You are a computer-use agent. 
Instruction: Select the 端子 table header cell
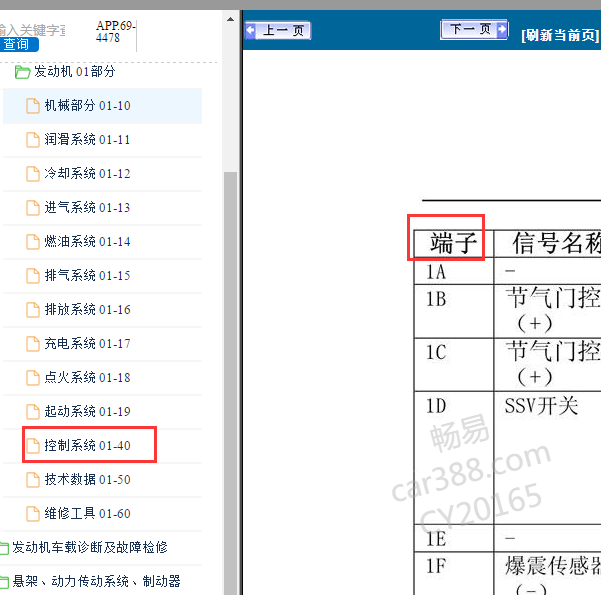454,243
